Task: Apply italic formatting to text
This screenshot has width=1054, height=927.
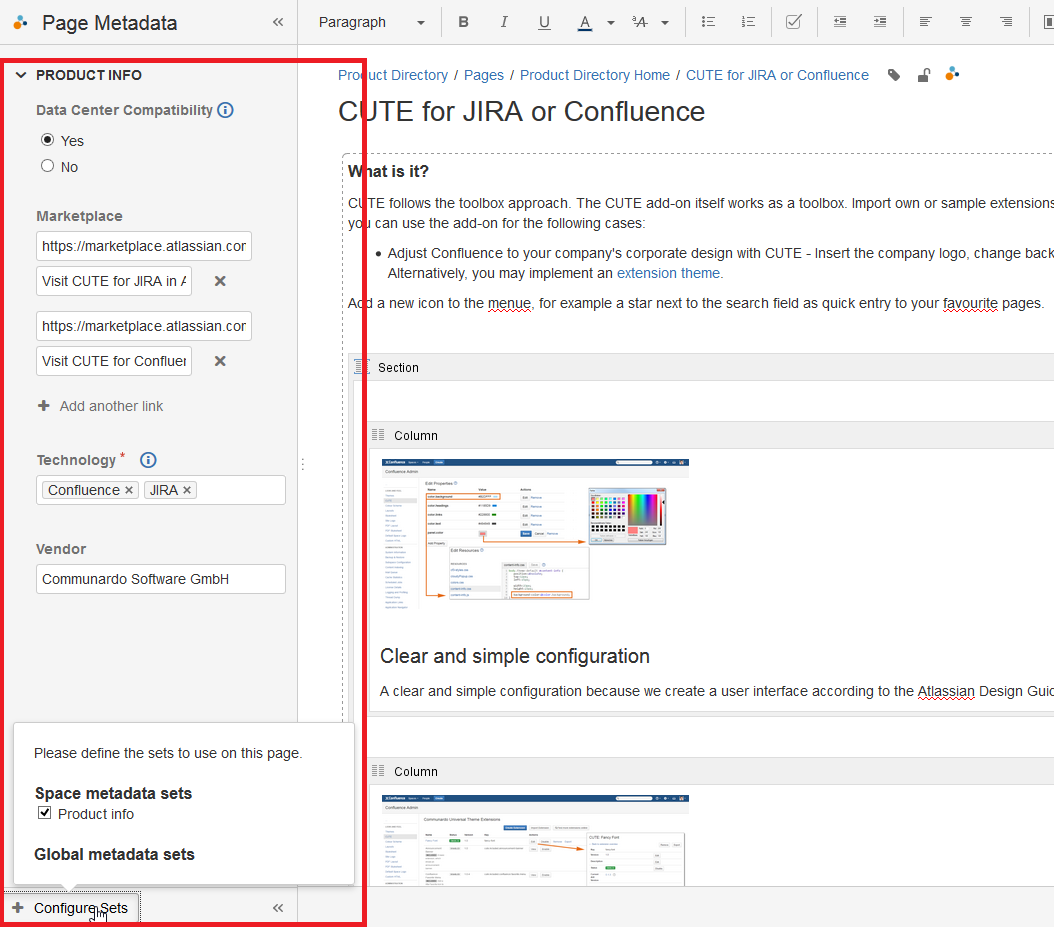Action: point(504,22)
